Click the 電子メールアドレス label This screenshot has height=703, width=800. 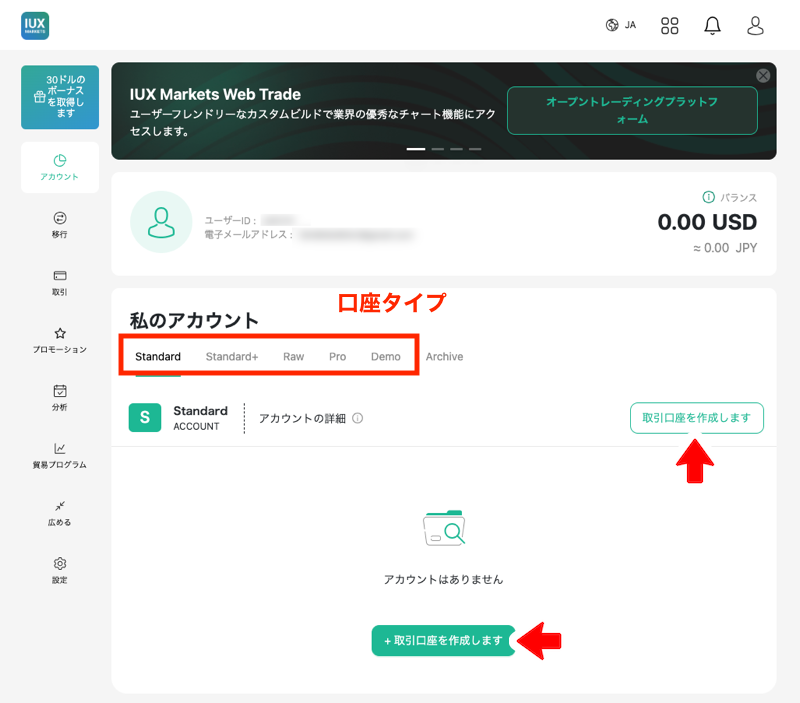[x=248, y=235]
